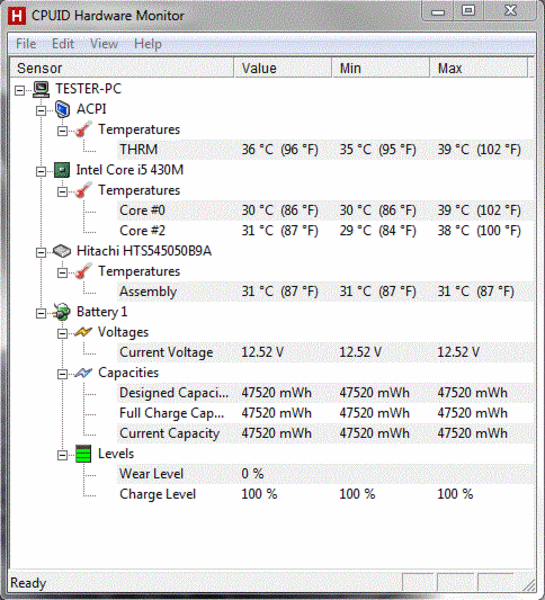This screenshot has width=545, height=600.
Task: Select the Current Voltage row
Action: pyautogui.click(x=326, y=352)
